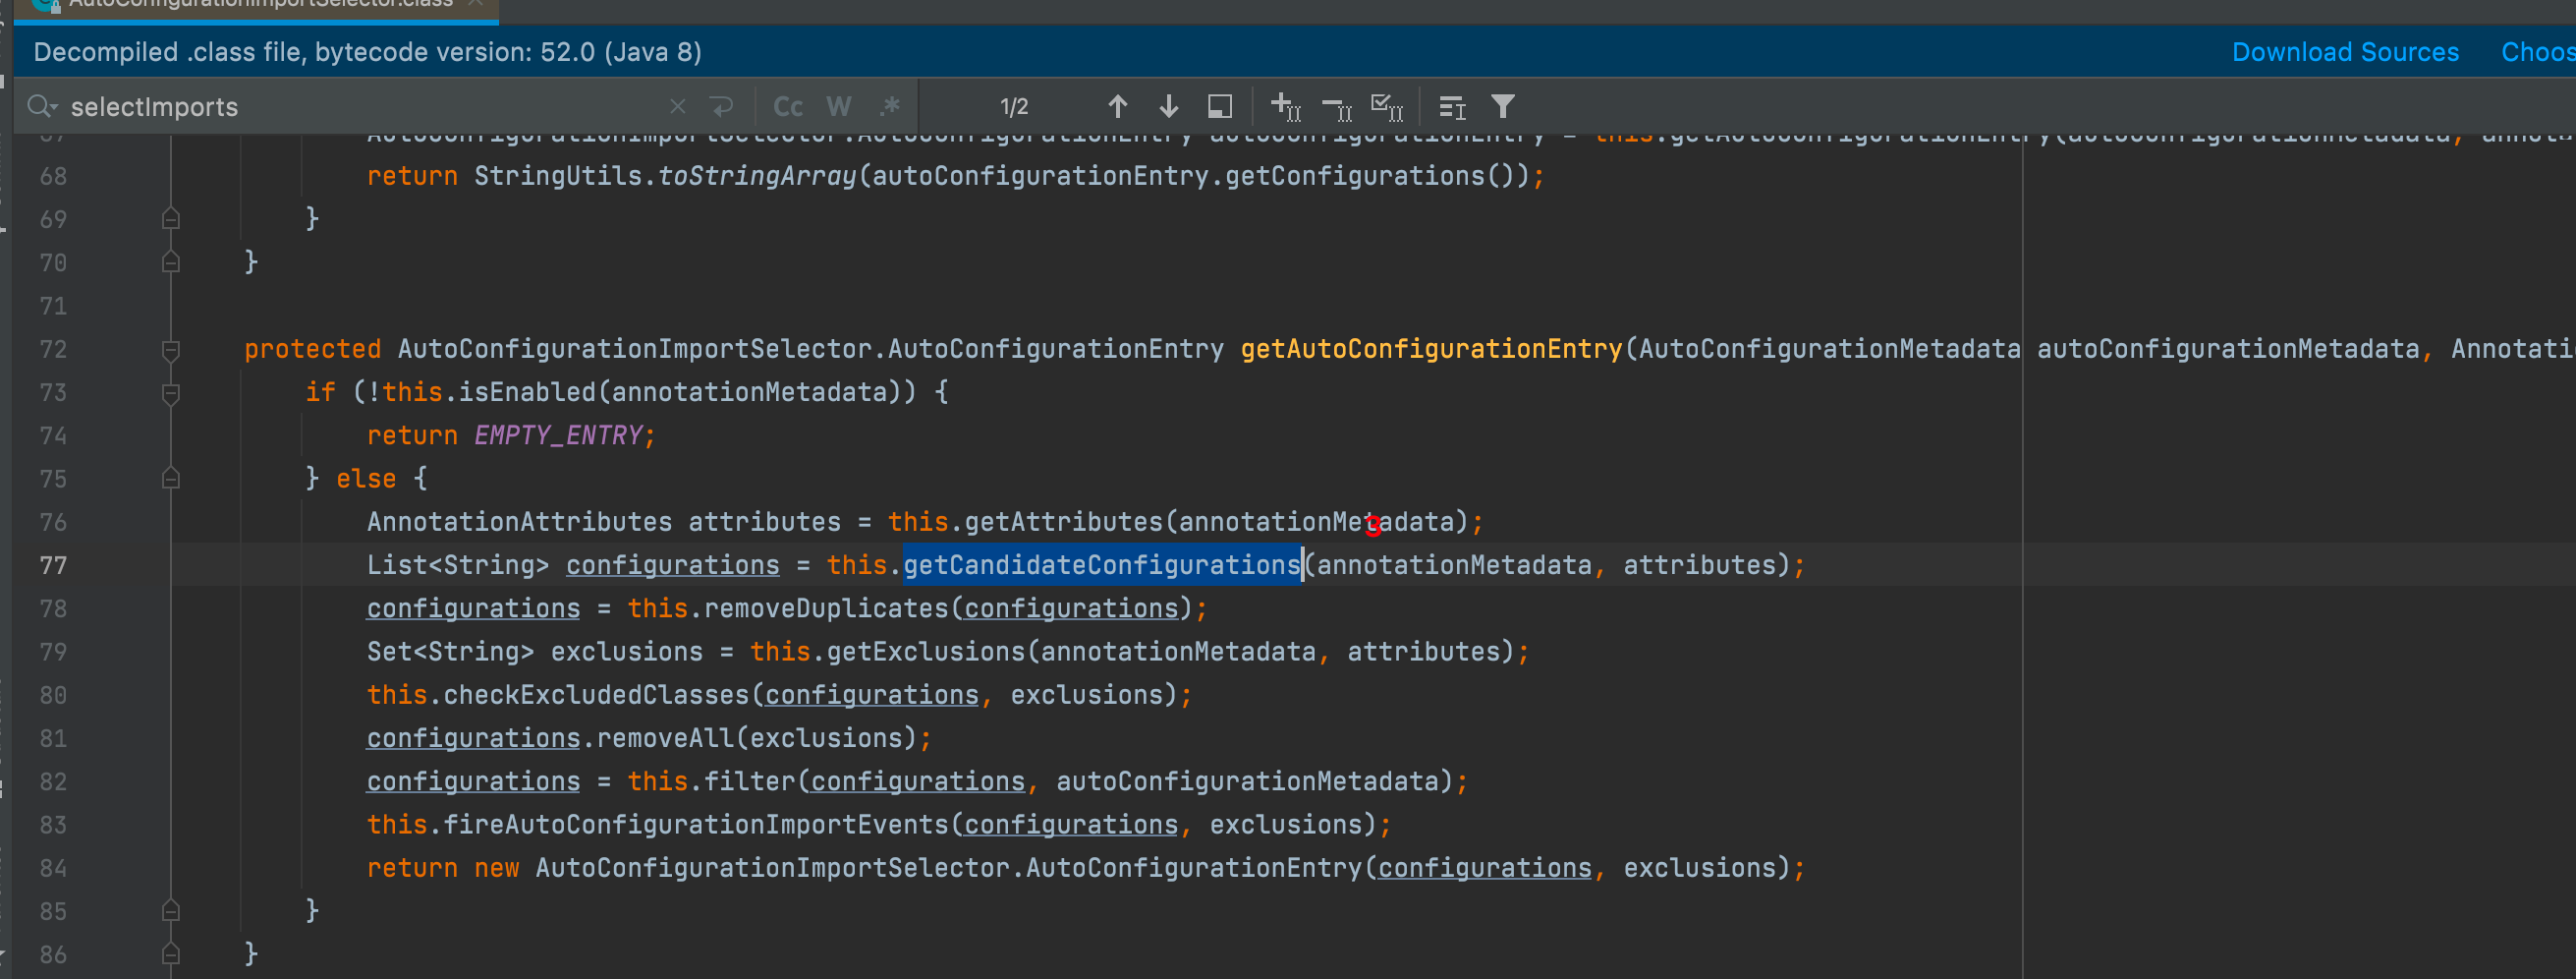Viewport: 2576px width, 979px height.
Task: Toggle fold marker at line 85
Action: pos(171,911)
